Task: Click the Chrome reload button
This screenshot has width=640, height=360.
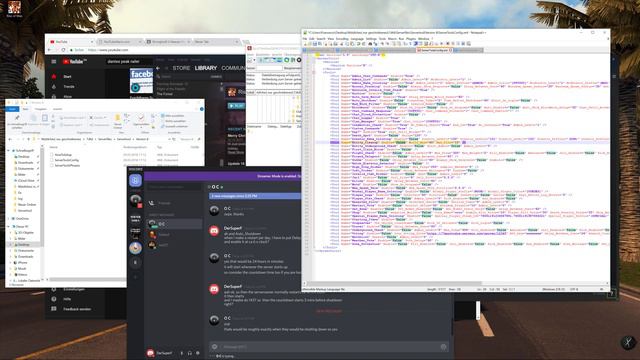Action: (x=63, y=50)
